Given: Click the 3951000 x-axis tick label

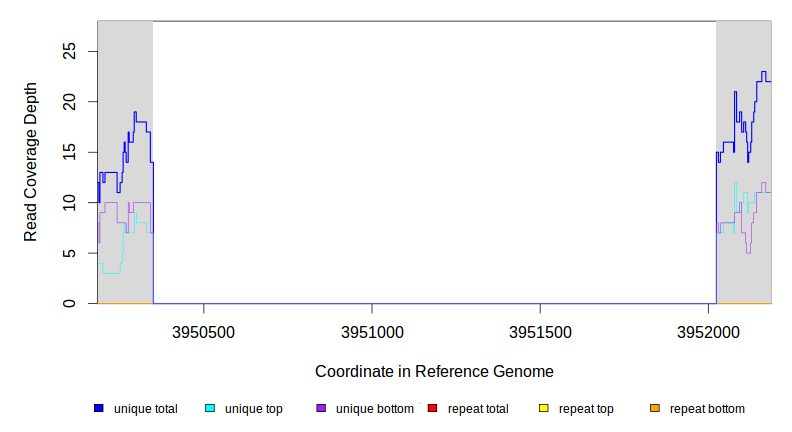Looking at the screenshot, I should coord(372,330).
